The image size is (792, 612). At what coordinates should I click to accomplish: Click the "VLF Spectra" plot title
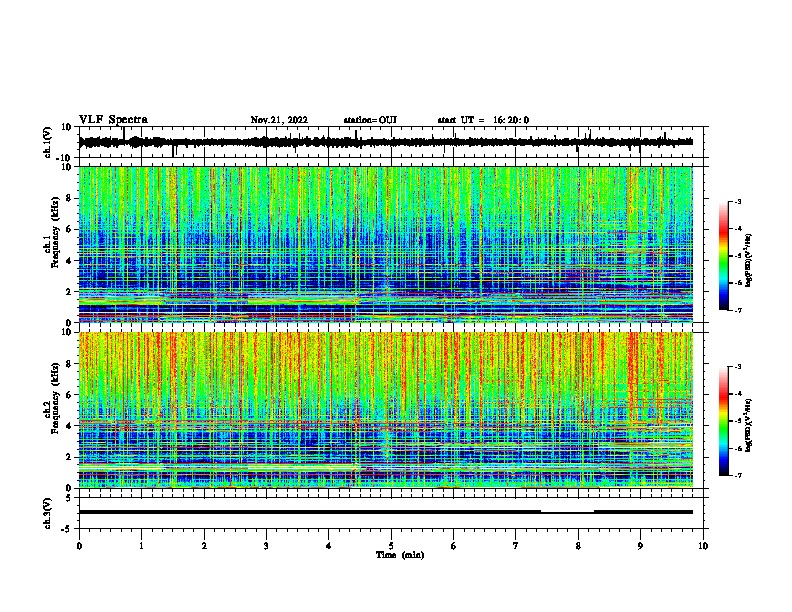pos(113,120)
